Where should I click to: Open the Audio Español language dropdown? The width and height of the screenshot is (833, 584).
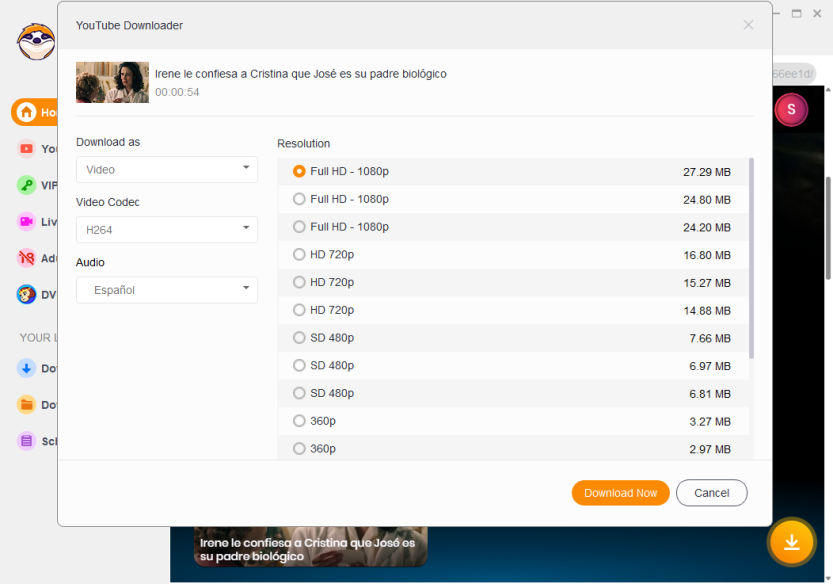166,290
